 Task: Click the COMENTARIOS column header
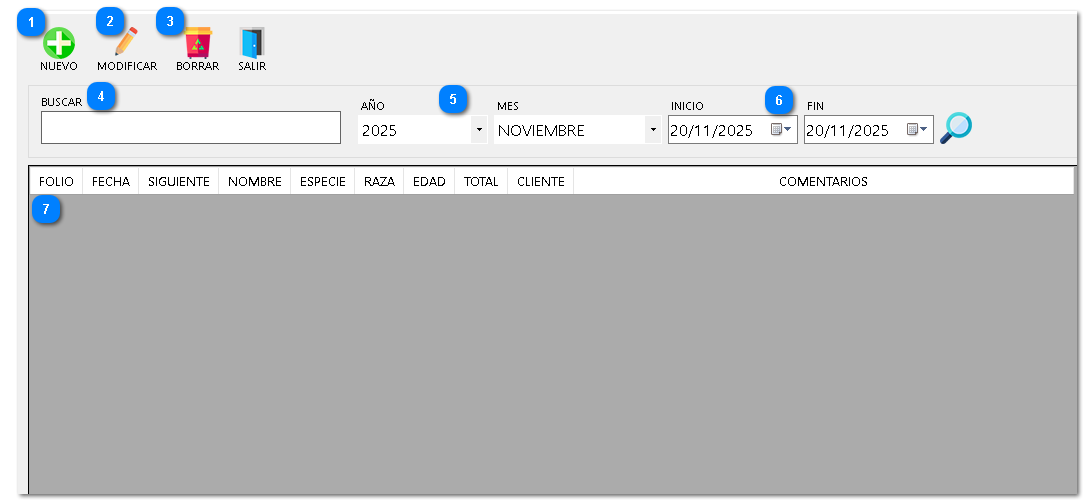[x=823, y=182]
